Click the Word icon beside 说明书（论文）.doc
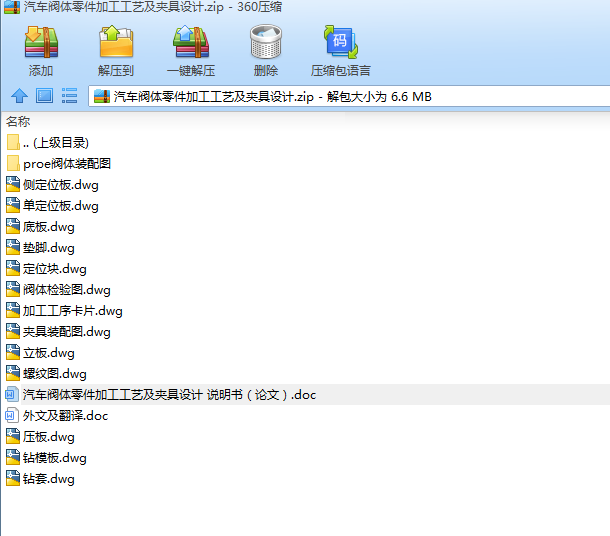 [11, 394]
